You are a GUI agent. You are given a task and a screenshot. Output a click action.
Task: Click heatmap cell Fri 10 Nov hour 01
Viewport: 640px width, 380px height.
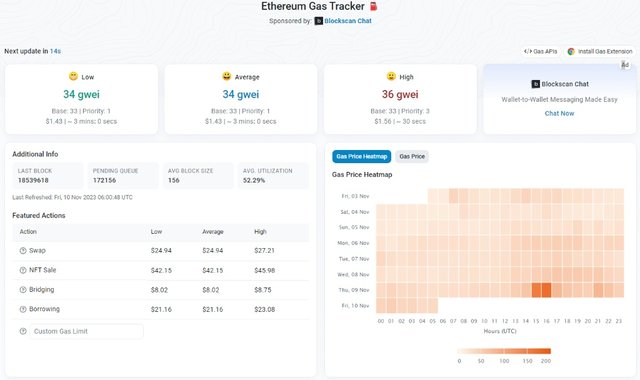(391, 306)
